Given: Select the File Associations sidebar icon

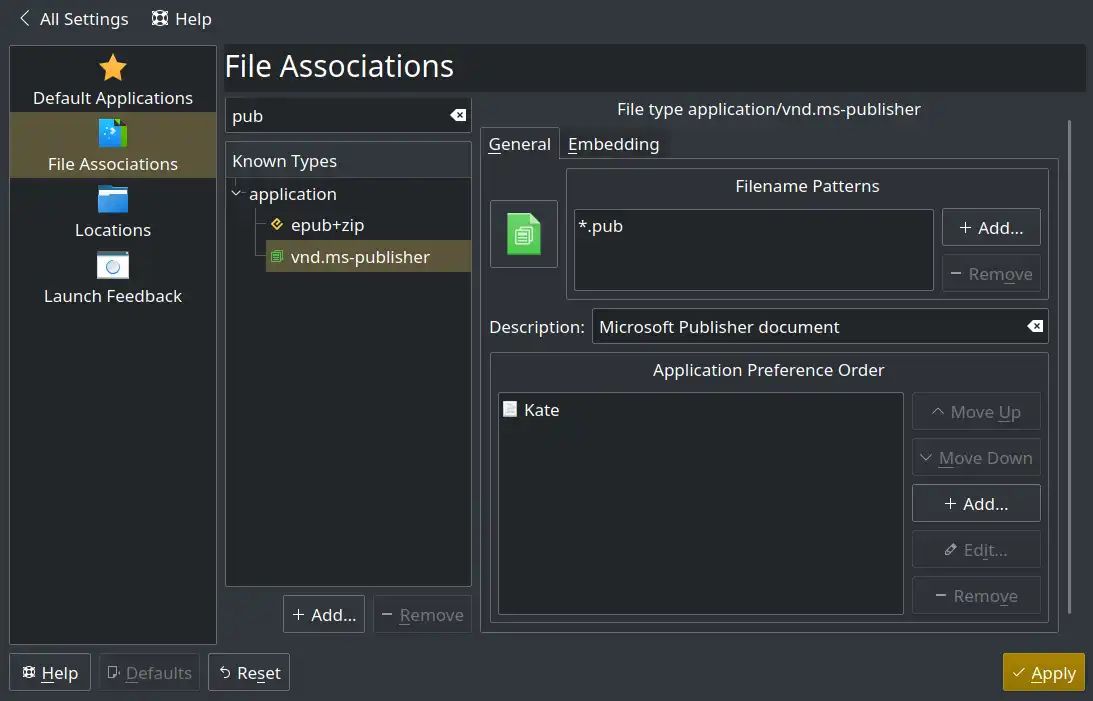Looking at the screenshot, I should [113, 134].
